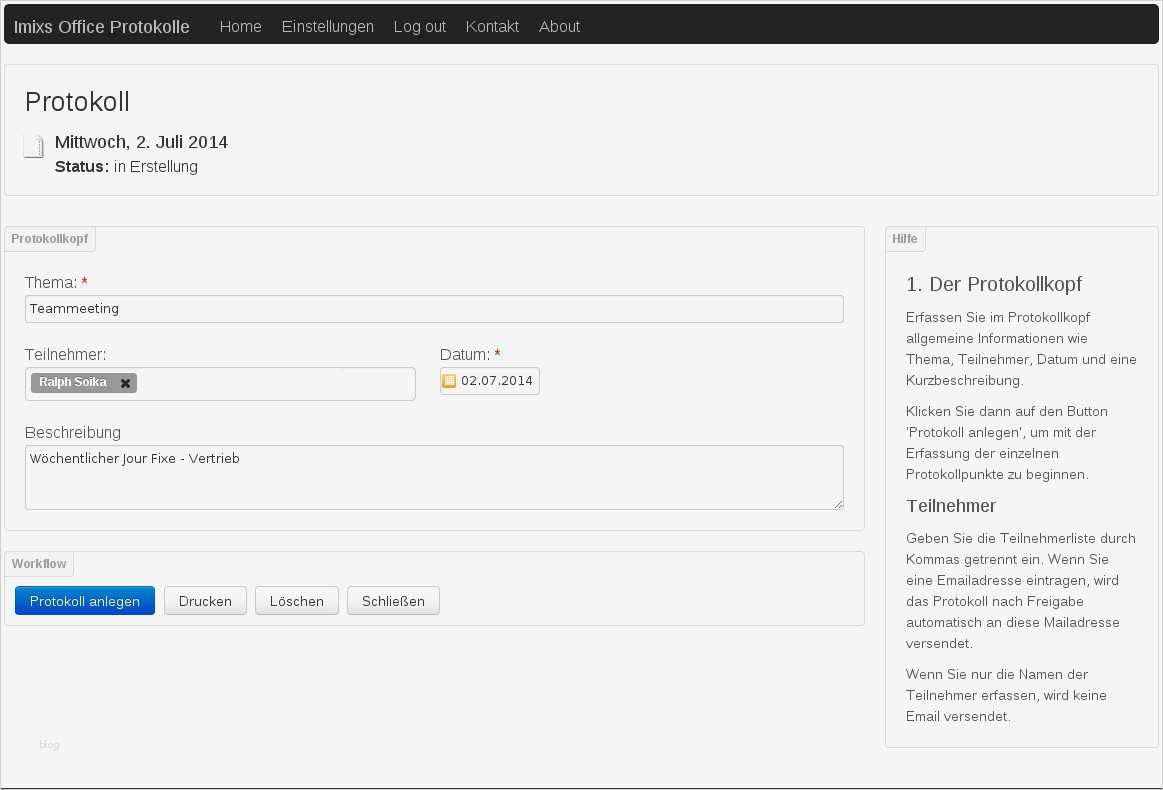Click the Datum field showing 02.07.2014

point(490,381)
